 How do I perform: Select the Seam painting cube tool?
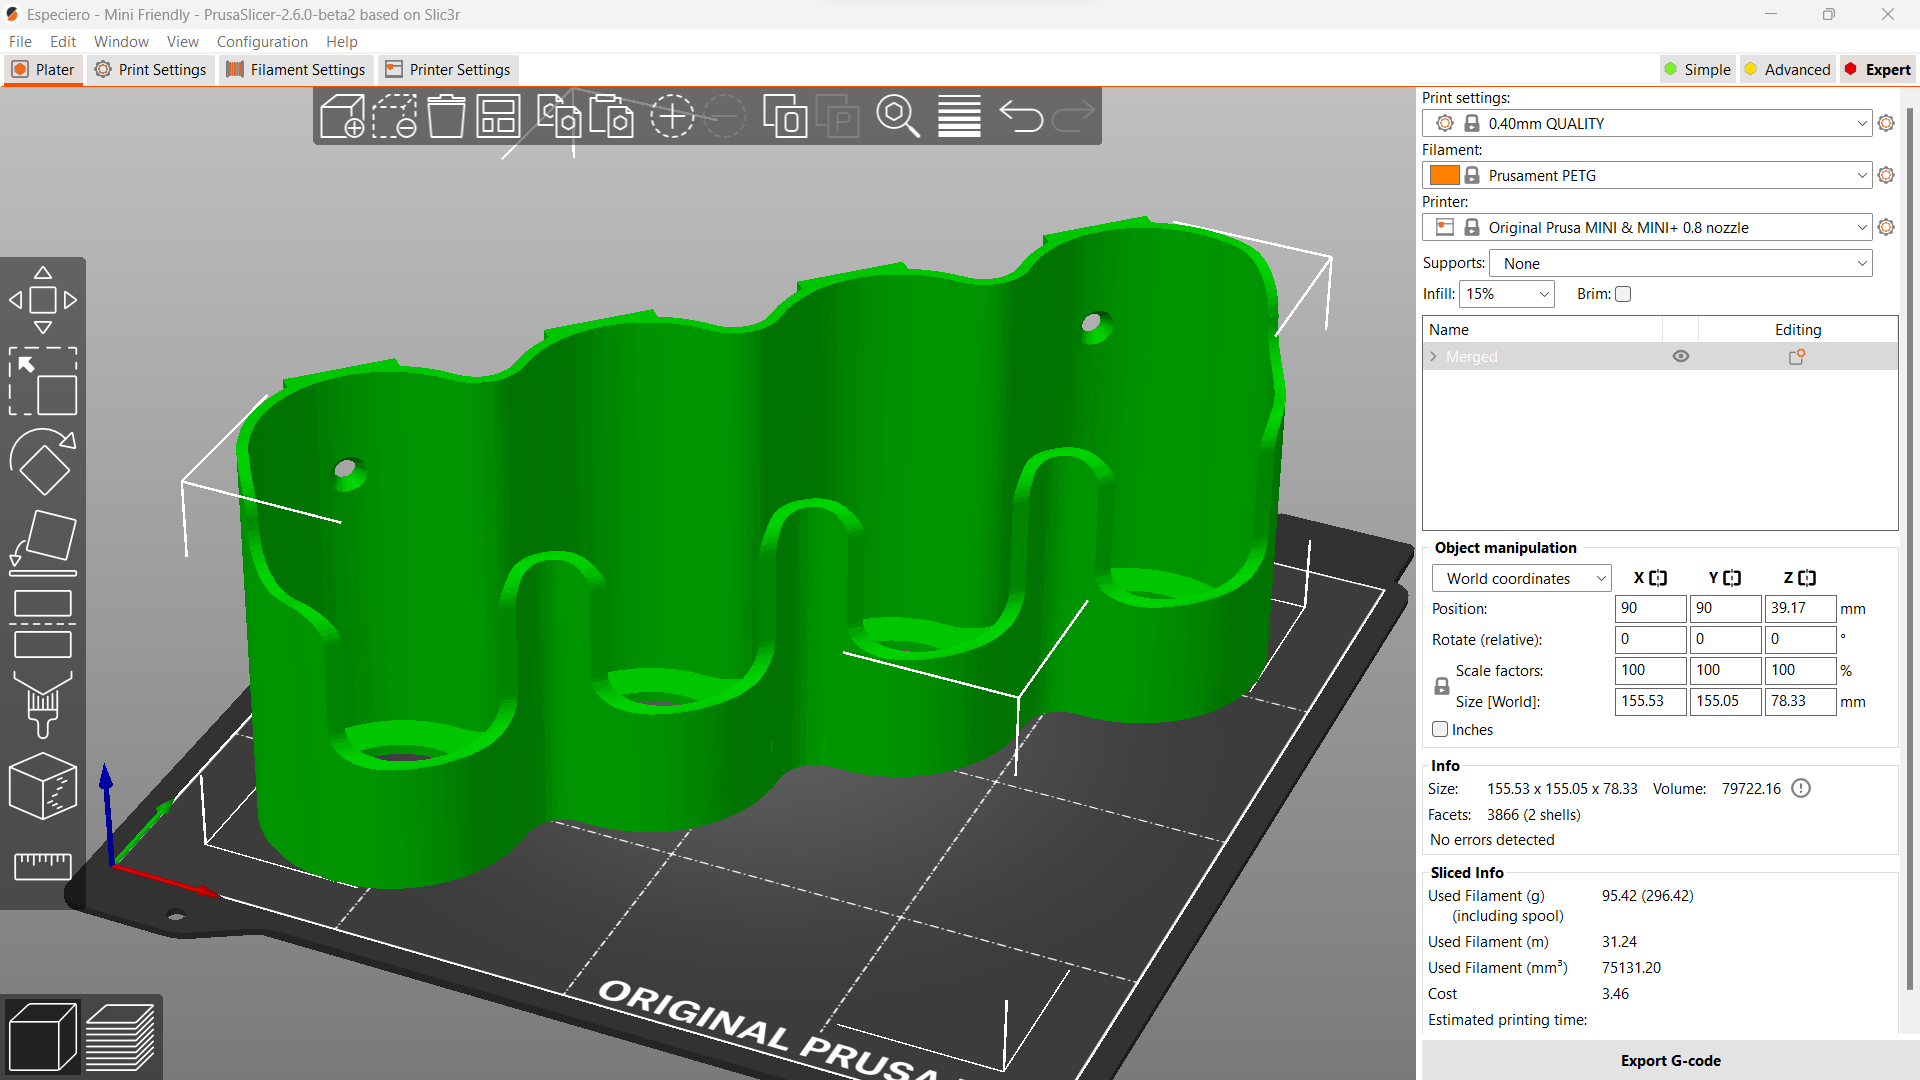coord(43,786)
